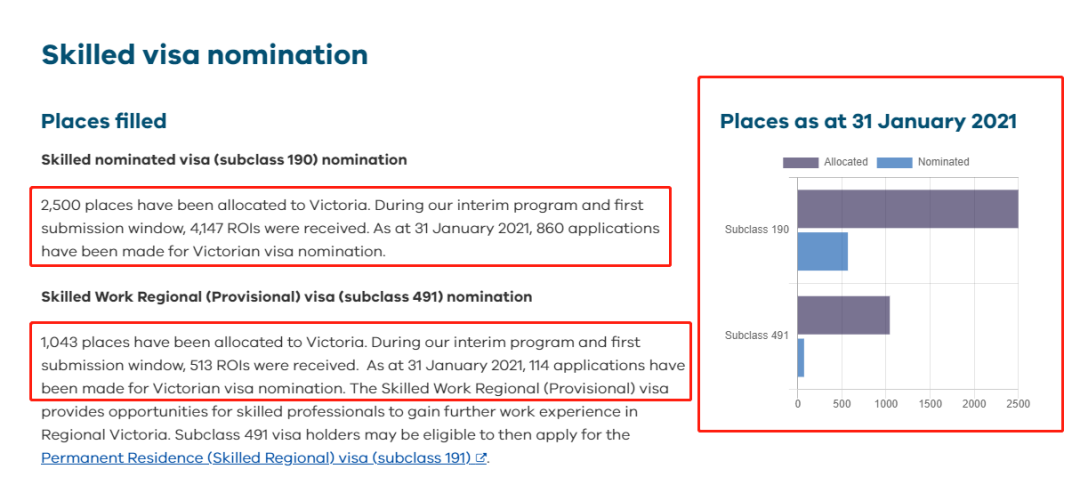Click the 2500 value on chart axis
This screenshot has width=1080, height=477.
click(x=1018, y=404)
